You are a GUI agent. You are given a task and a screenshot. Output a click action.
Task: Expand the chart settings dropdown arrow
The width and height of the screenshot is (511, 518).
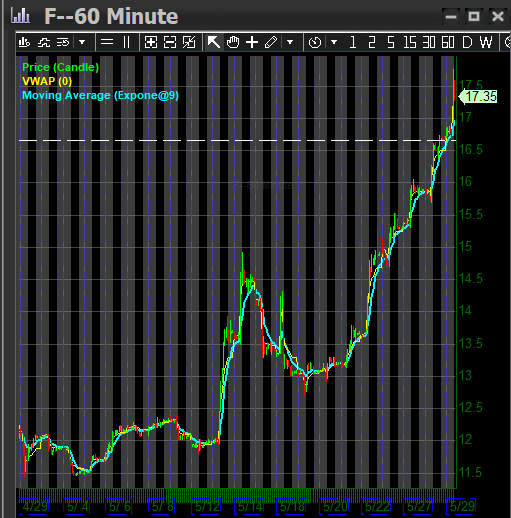pyautogui.click(x=82, y=42)
